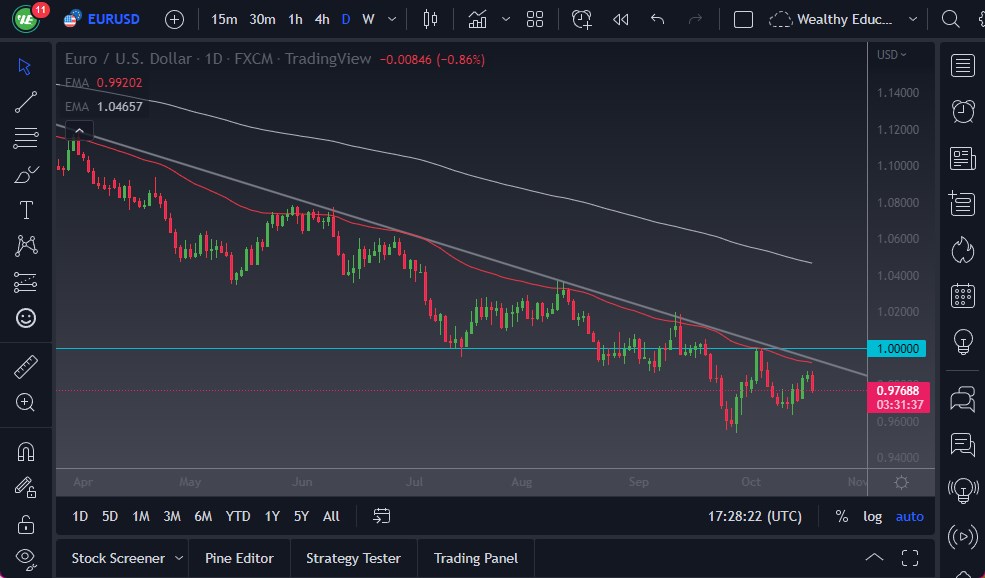The height and width of the screenshot is (578, 985).
Task: Open the timeframe dropdown next to W
Action: [391, 19]
